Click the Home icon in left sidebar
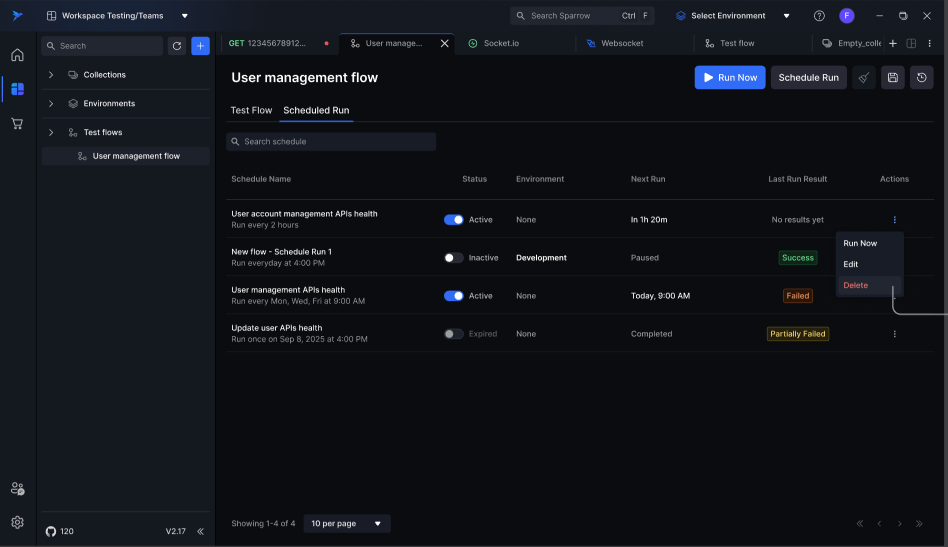 (x=17, y=55)
